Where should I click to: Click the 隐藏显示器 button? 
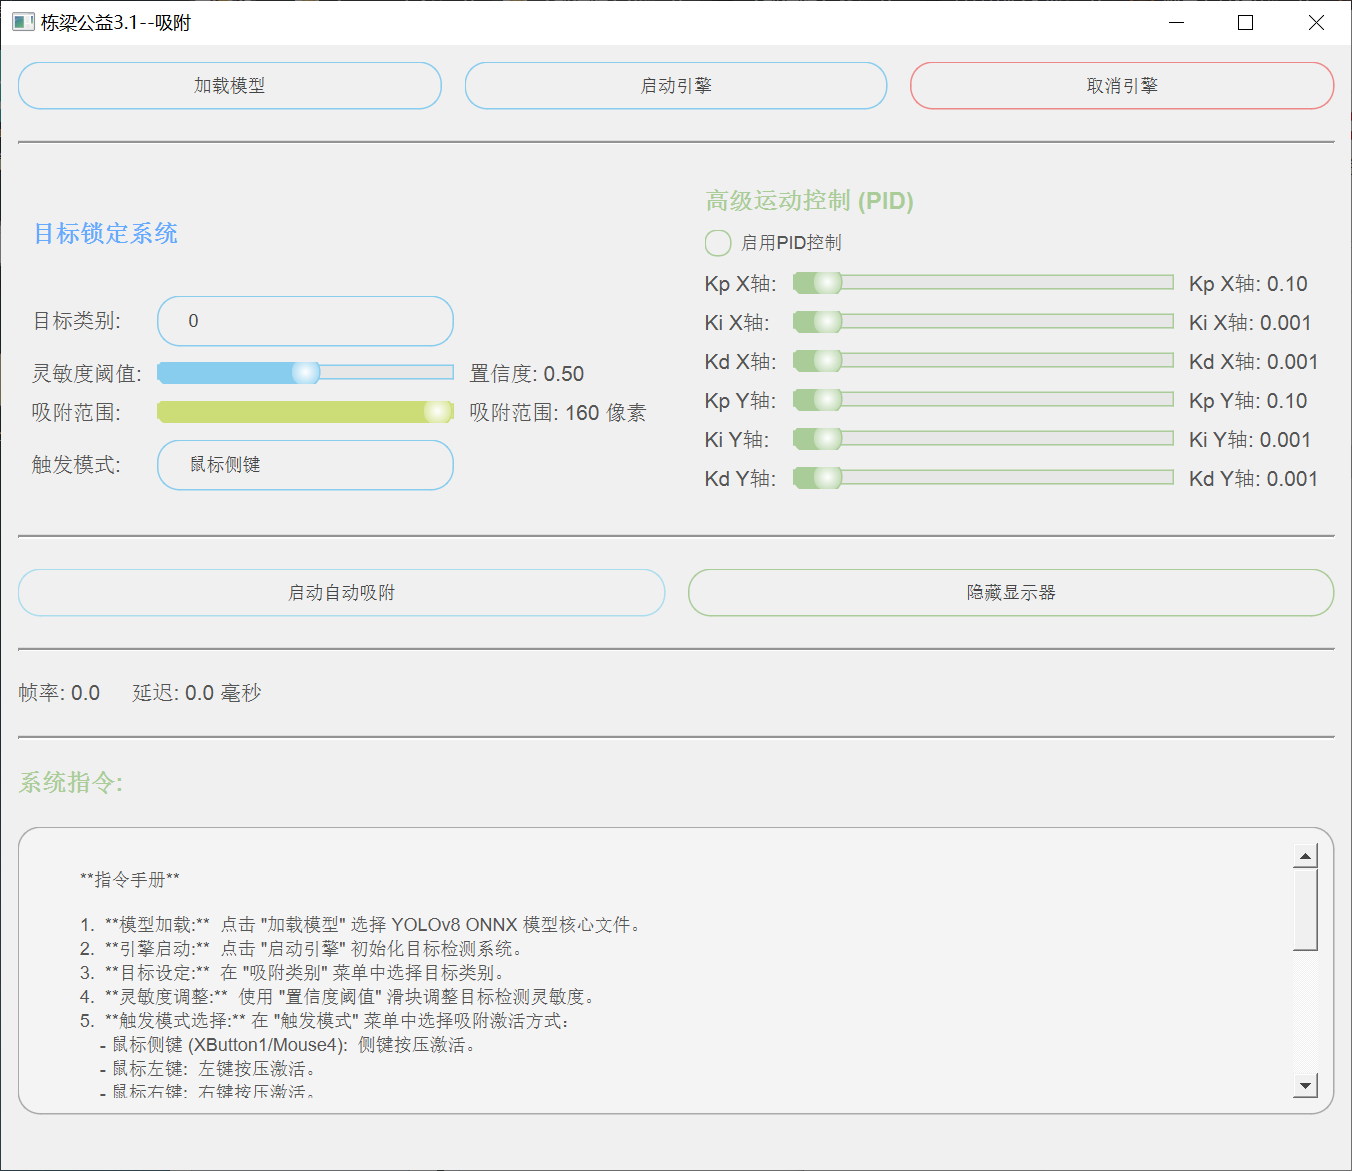[1010, 593]
